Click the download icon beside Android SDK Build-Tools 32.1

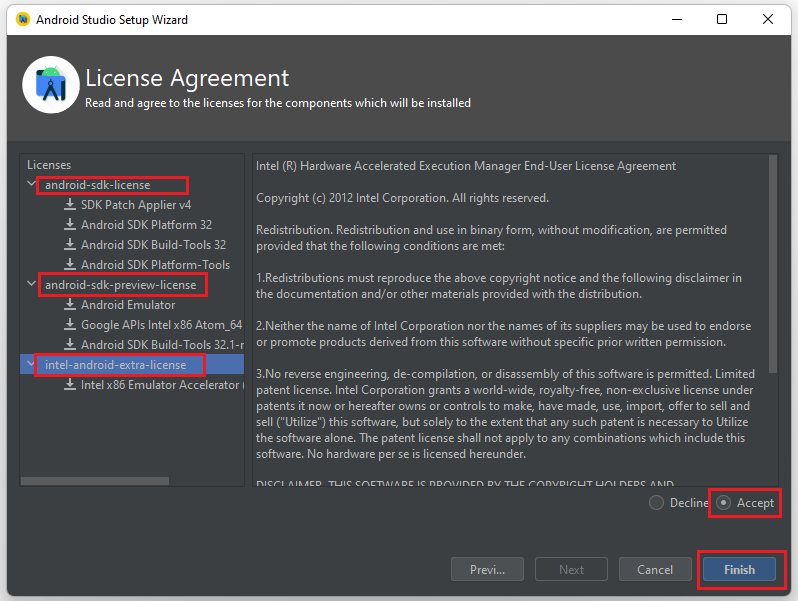click(x=70, y=345)
